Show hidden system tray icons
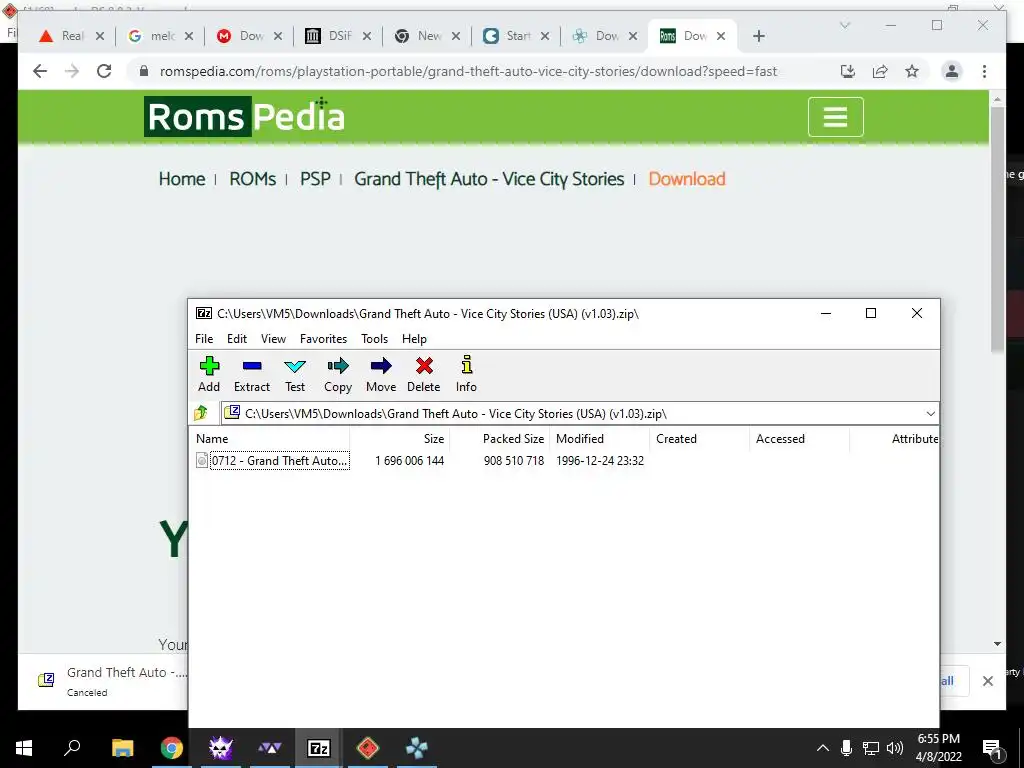 point(823,748)
